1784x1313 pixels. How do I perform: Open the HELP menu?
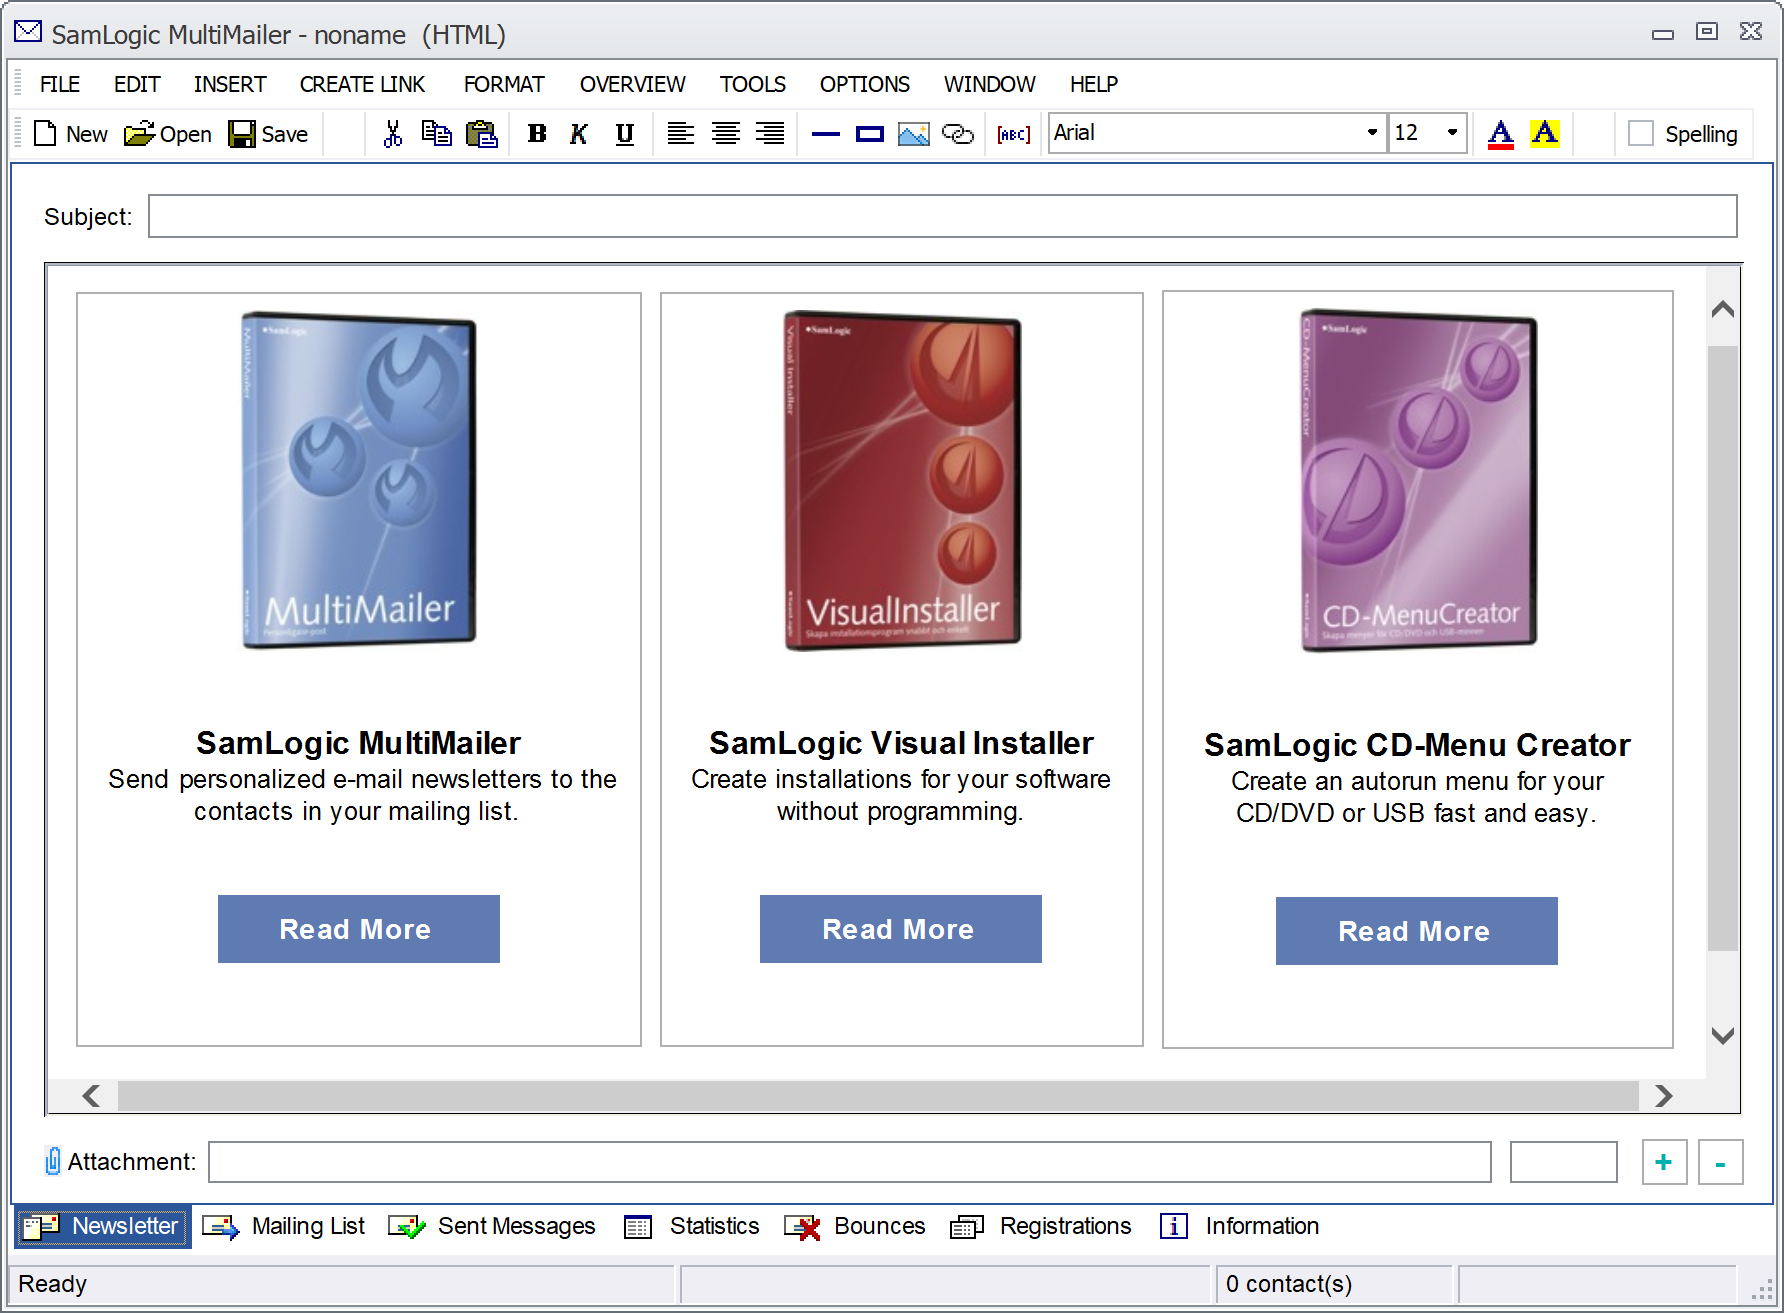pyautogui.click(x=1094, y=84)
